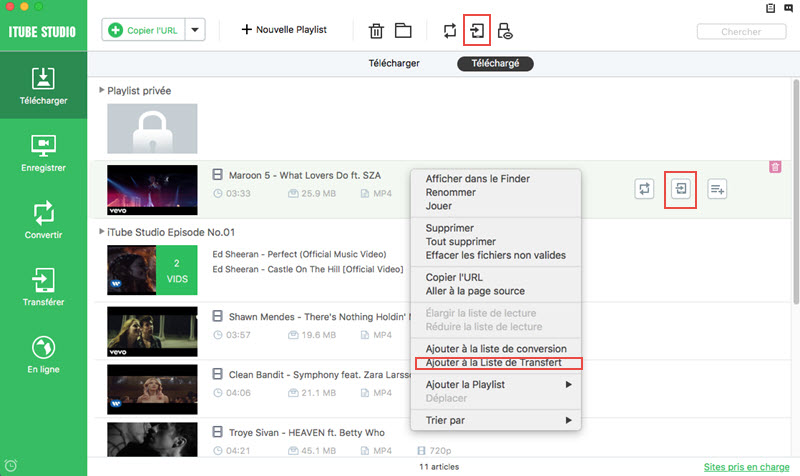Select 'Maroon 5 - What Lovers Do ft. SZA' title
This screenshot has height=476, width=800.
305,175
